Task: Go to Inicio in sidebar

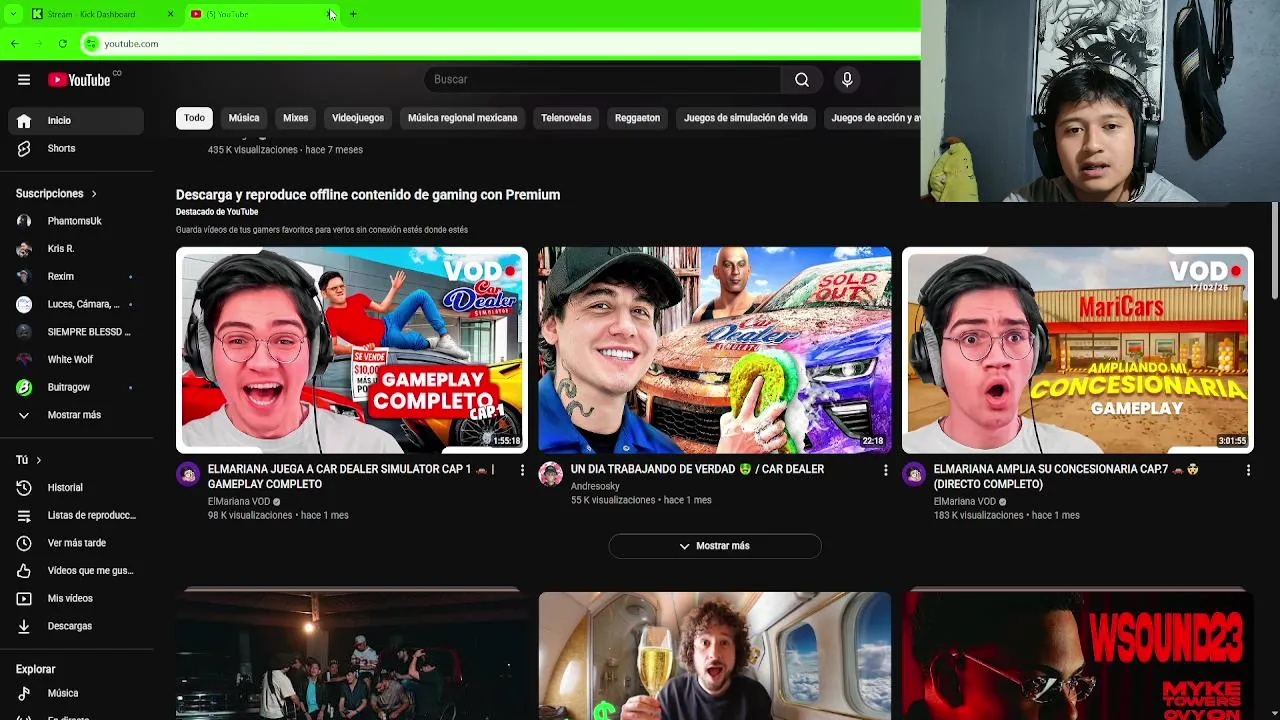Action: (76, 121)
